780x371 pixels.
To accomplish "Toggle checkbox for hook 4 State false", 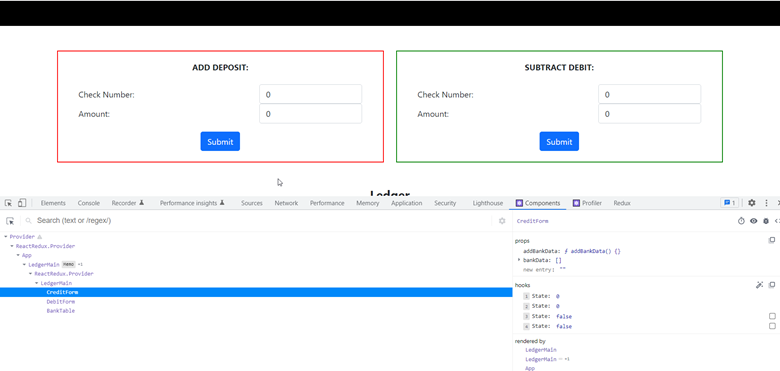I will (772, 326).
